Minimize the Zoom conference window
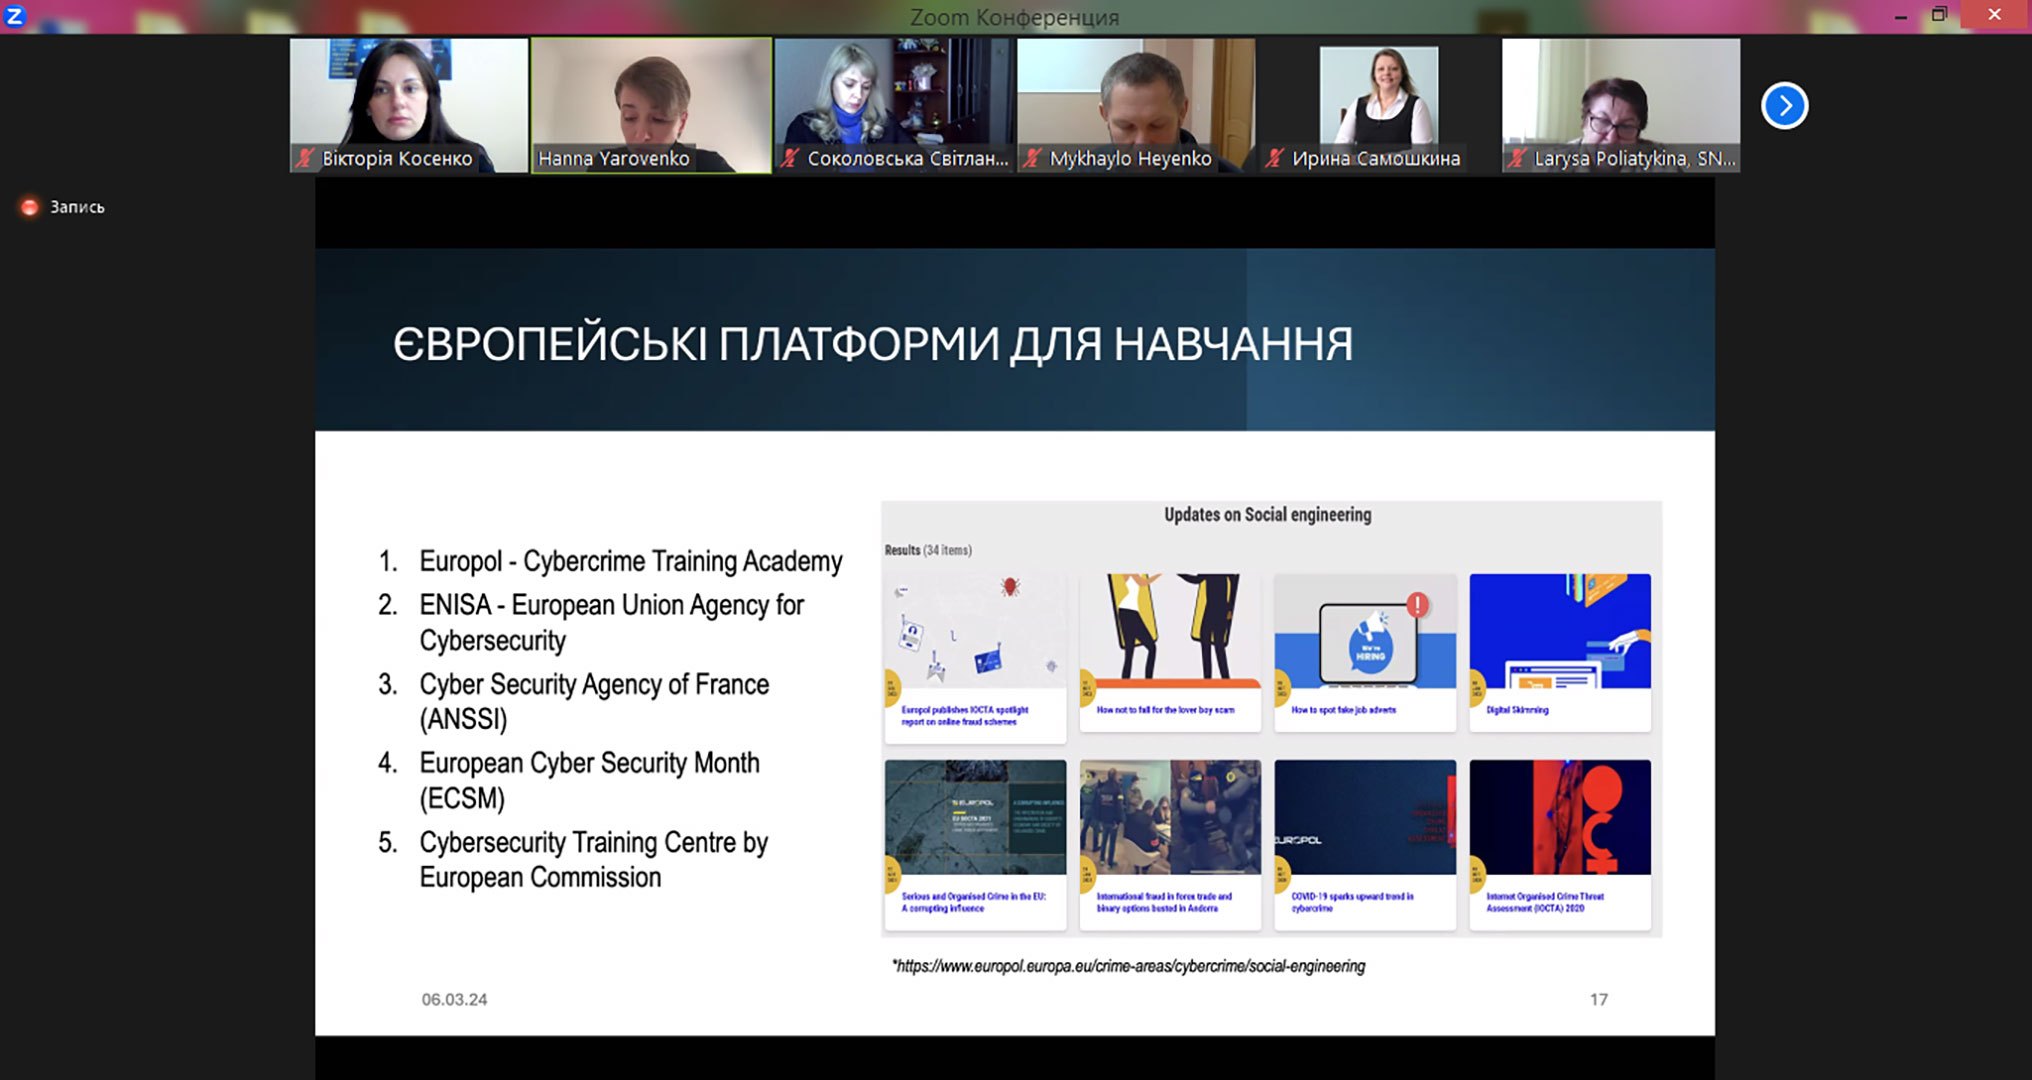The image size is (2032, 1080). (x=1900, y=15)
